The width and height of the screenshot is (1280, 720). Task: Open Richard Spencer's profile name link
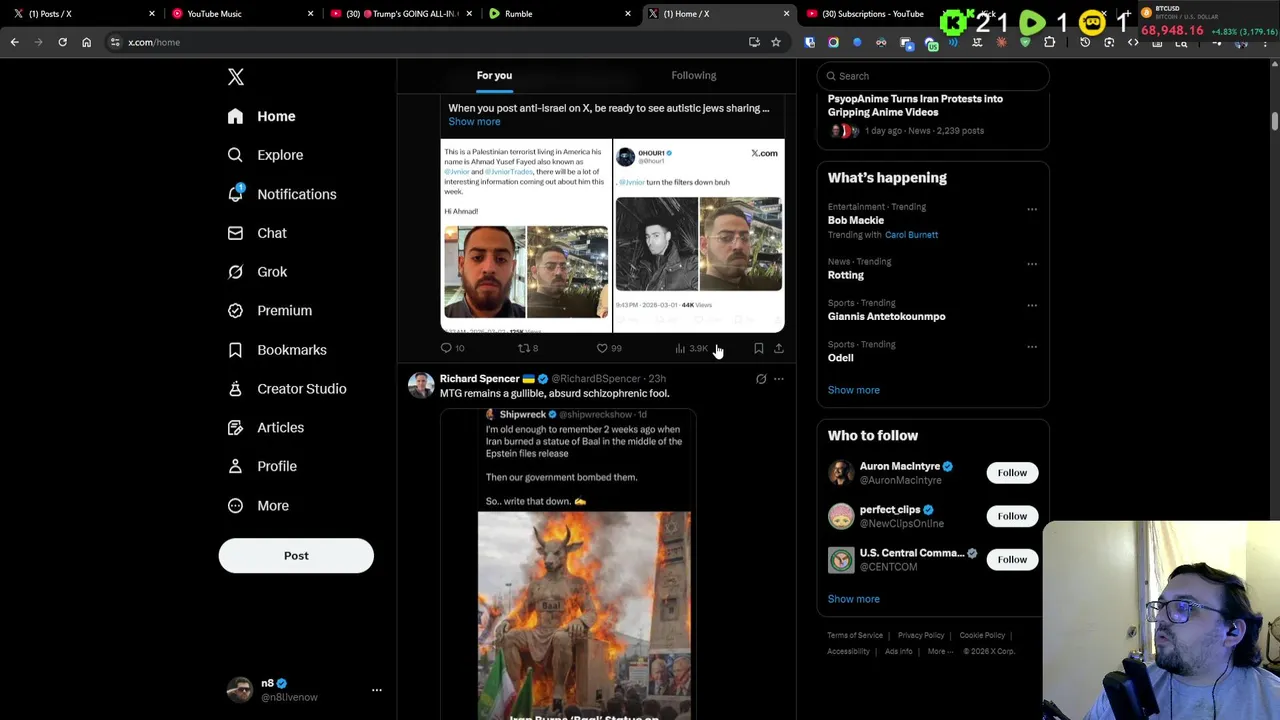click(x=479, y=379)
